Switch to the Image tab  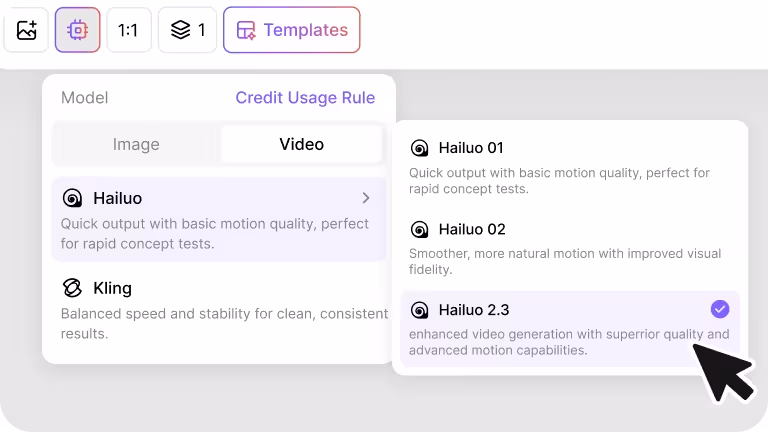click(x=136, y=144)
